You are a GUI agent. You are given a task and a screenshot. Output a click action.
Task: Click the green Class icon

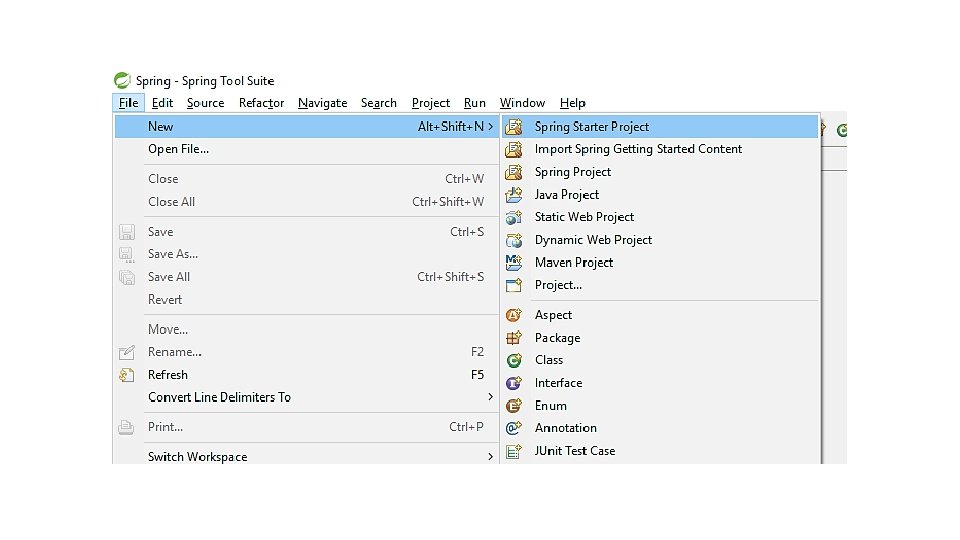coord(514,361)
